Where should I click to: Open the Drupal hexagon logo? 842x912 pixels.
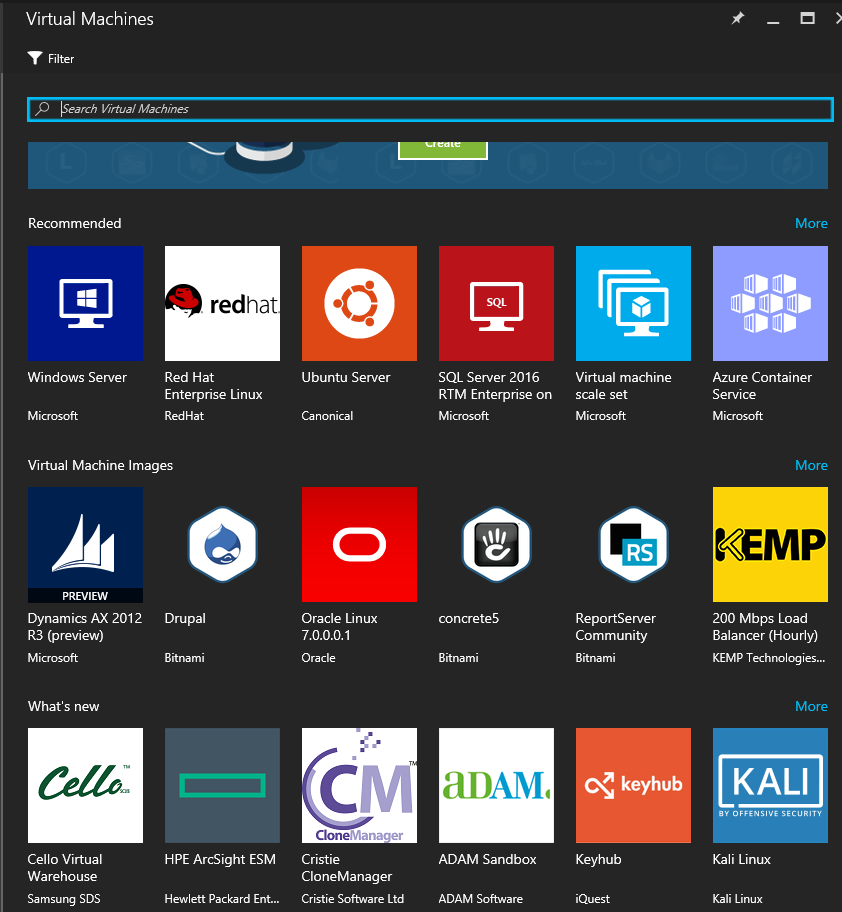222,544
